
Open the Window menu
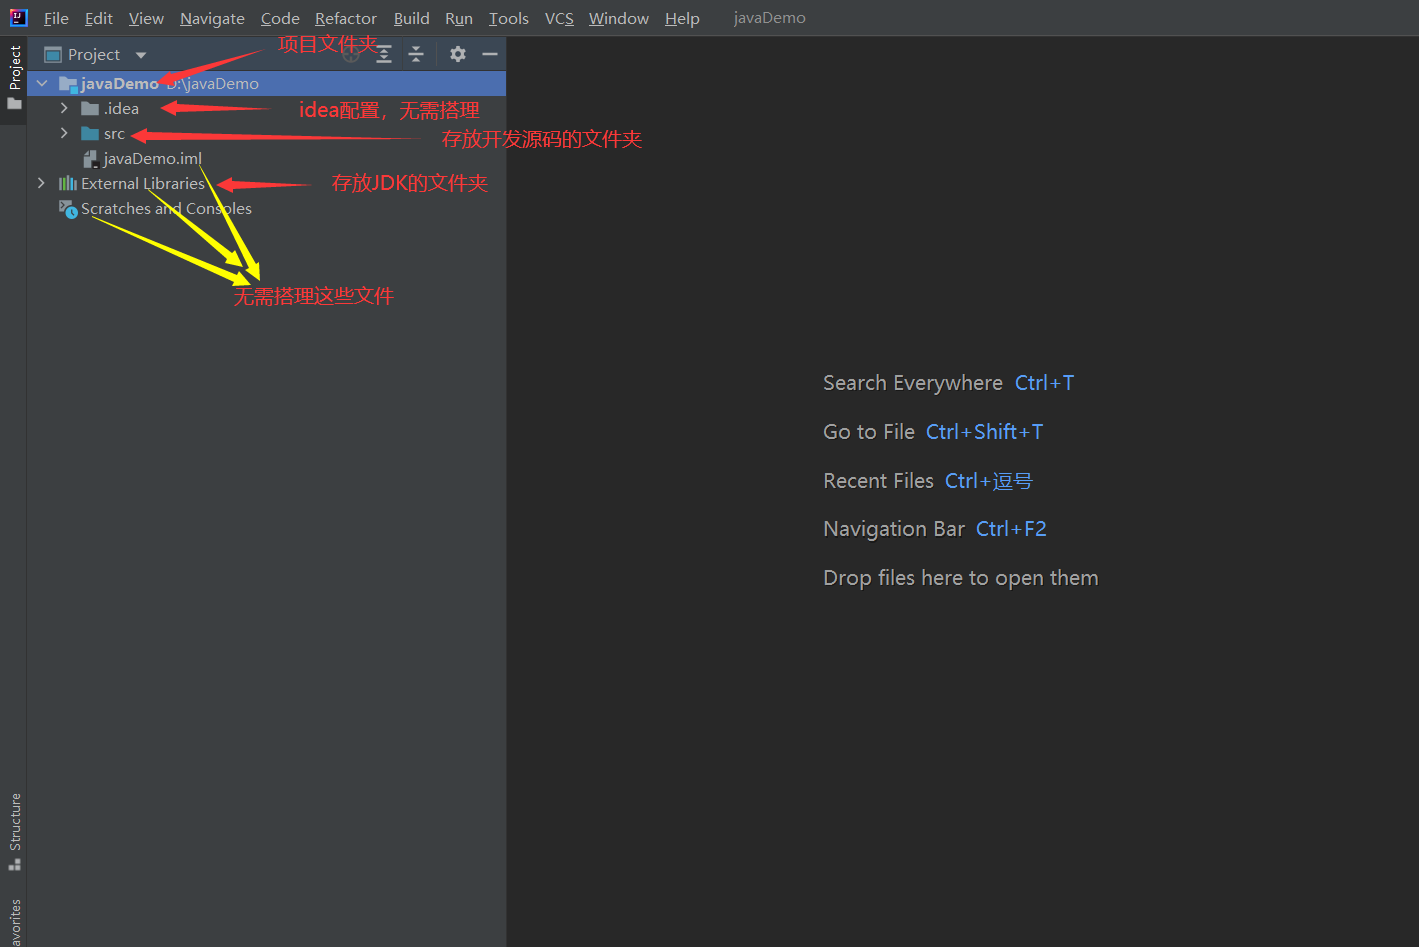(619, 18)
